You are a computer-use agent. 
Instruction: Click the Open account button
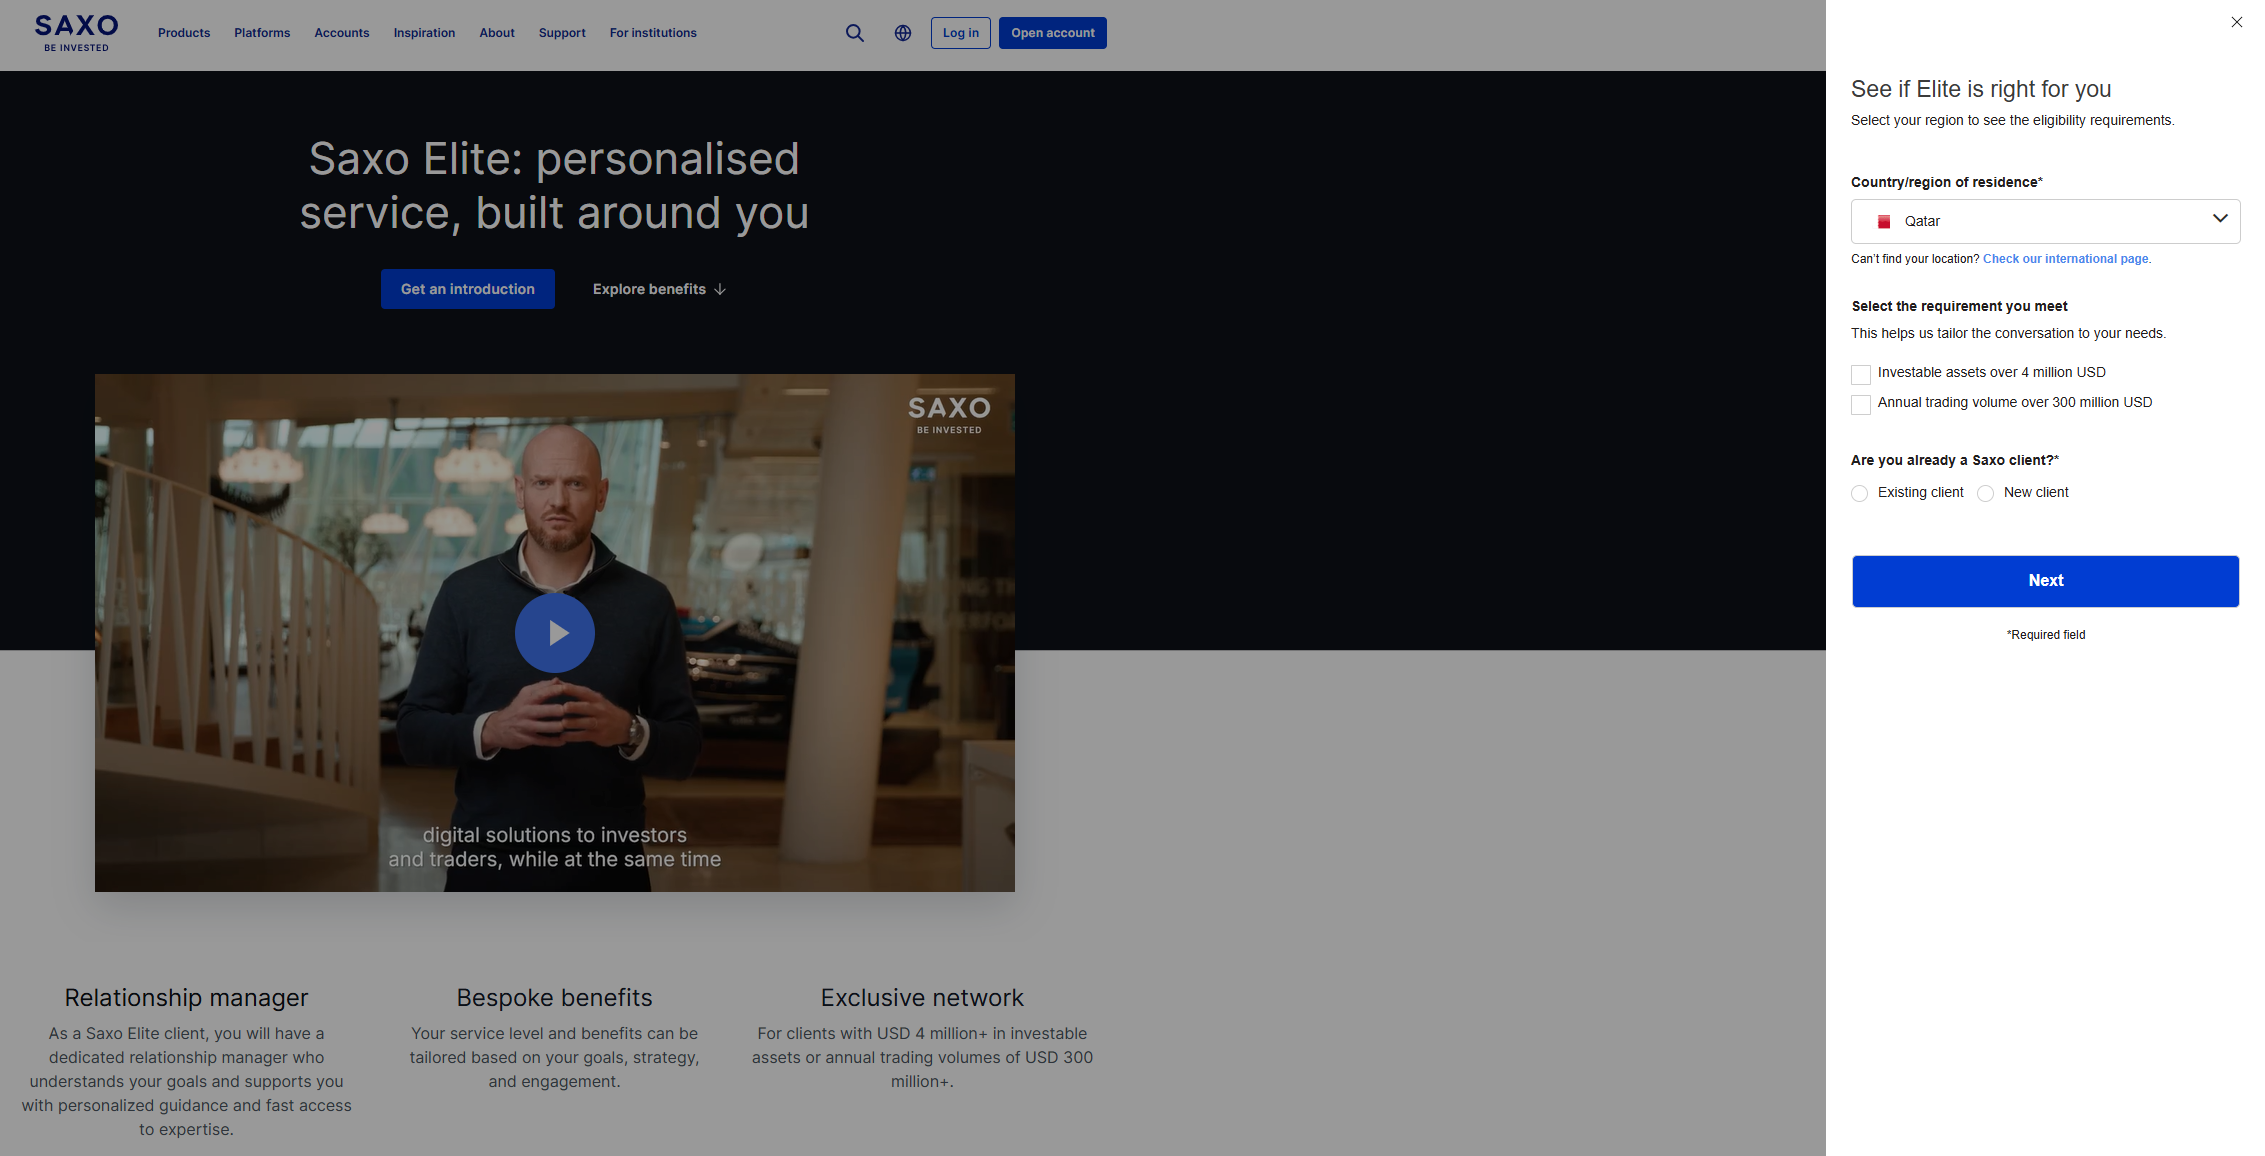(x=1052, y=33)
